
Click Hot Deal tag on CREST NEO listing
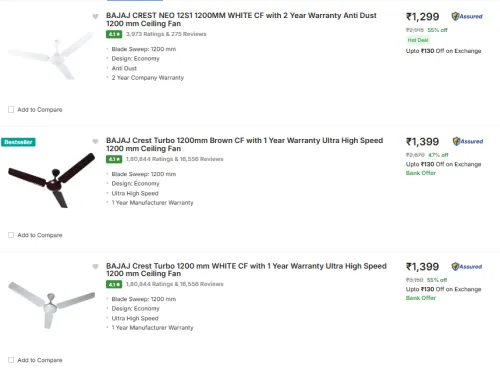tap(418, 40)
